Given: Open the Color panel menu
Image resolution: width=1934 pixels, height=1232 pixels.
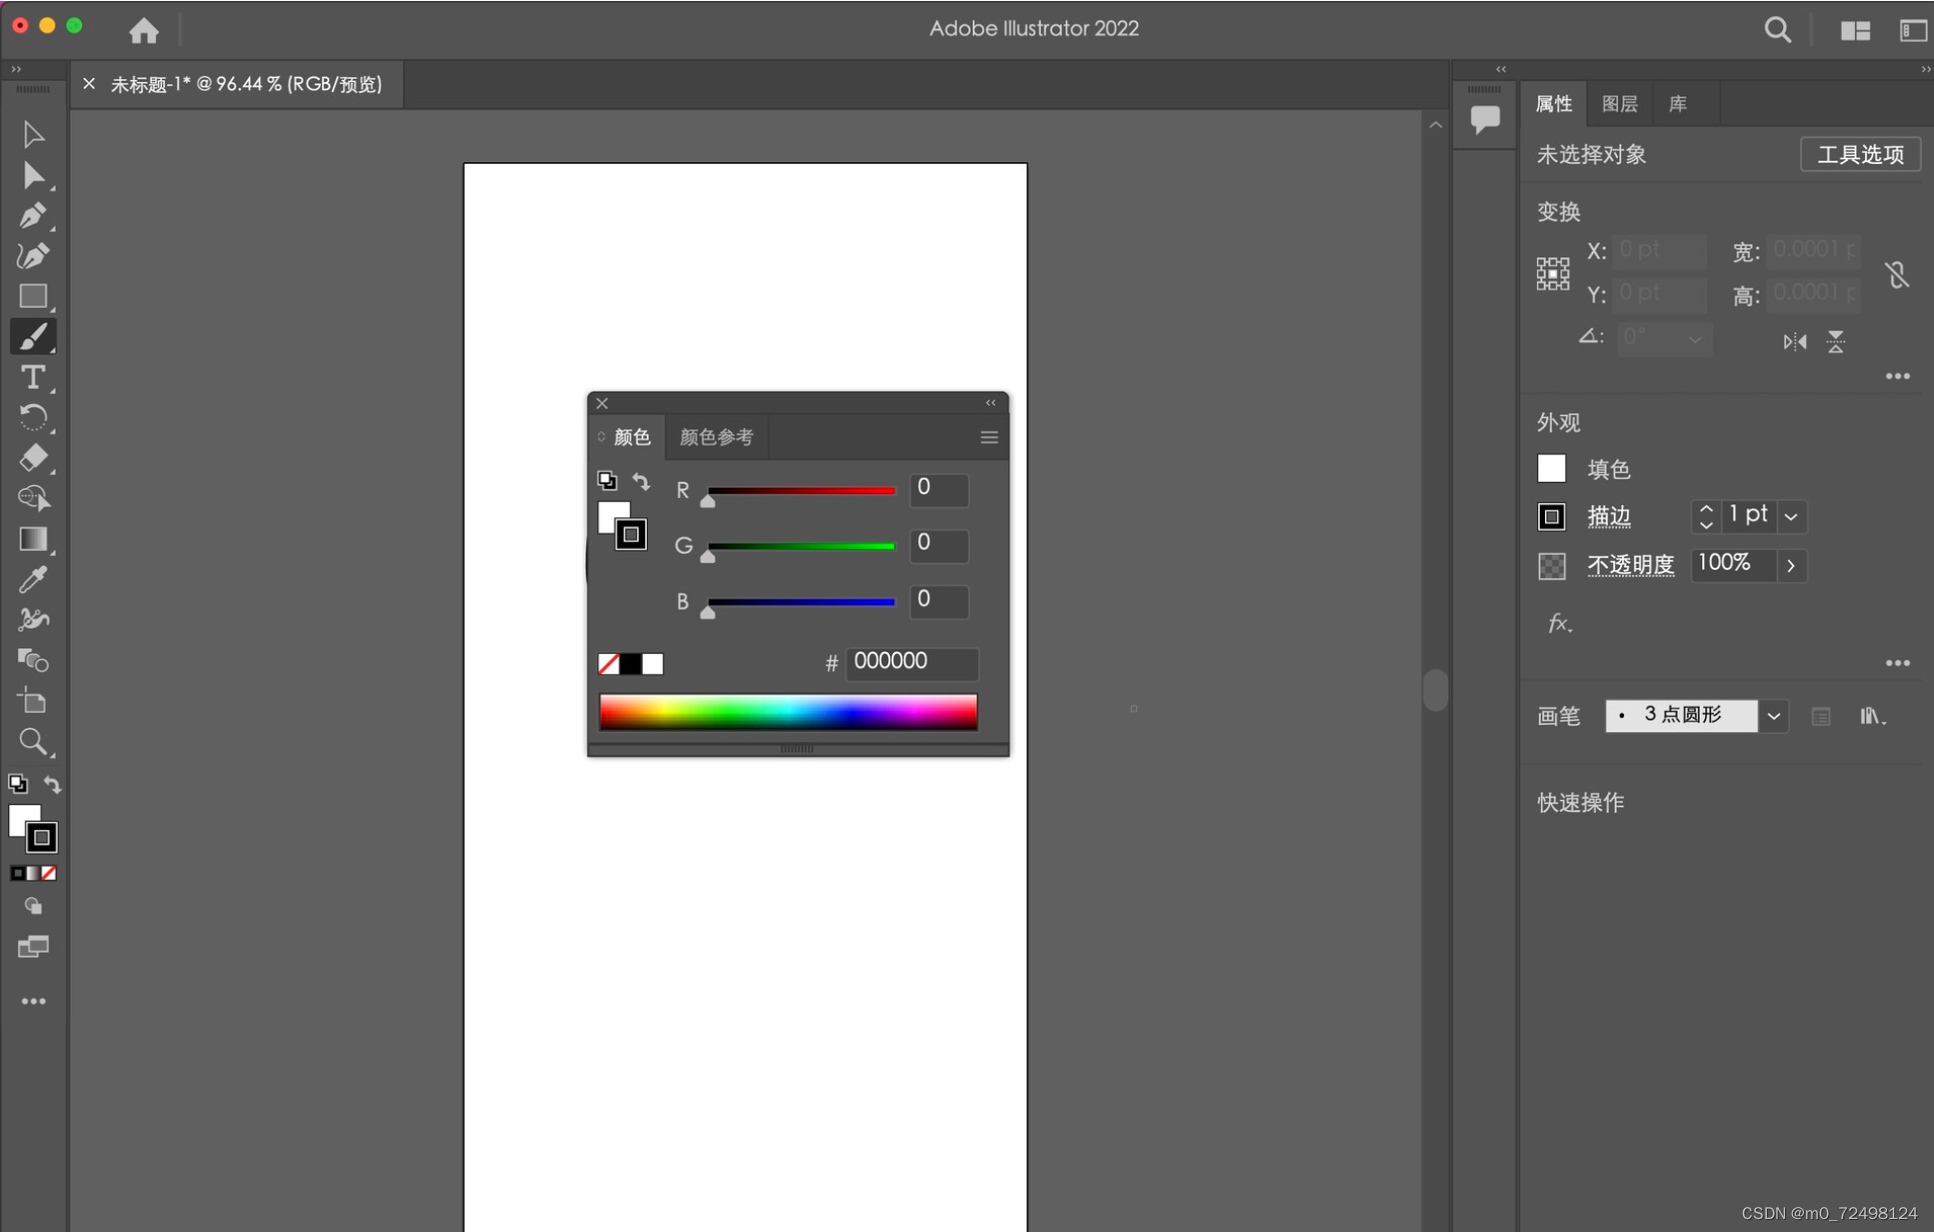Looking at the screenshot, I should [x=989, y=437].
